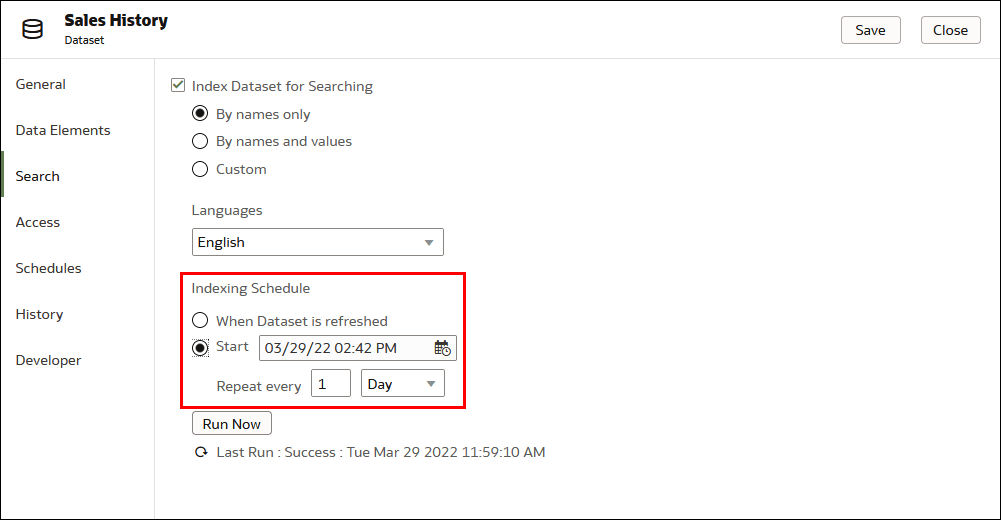The image size is (1001, 520).
Task: Select By names and values option
Action: pos(200,141)
